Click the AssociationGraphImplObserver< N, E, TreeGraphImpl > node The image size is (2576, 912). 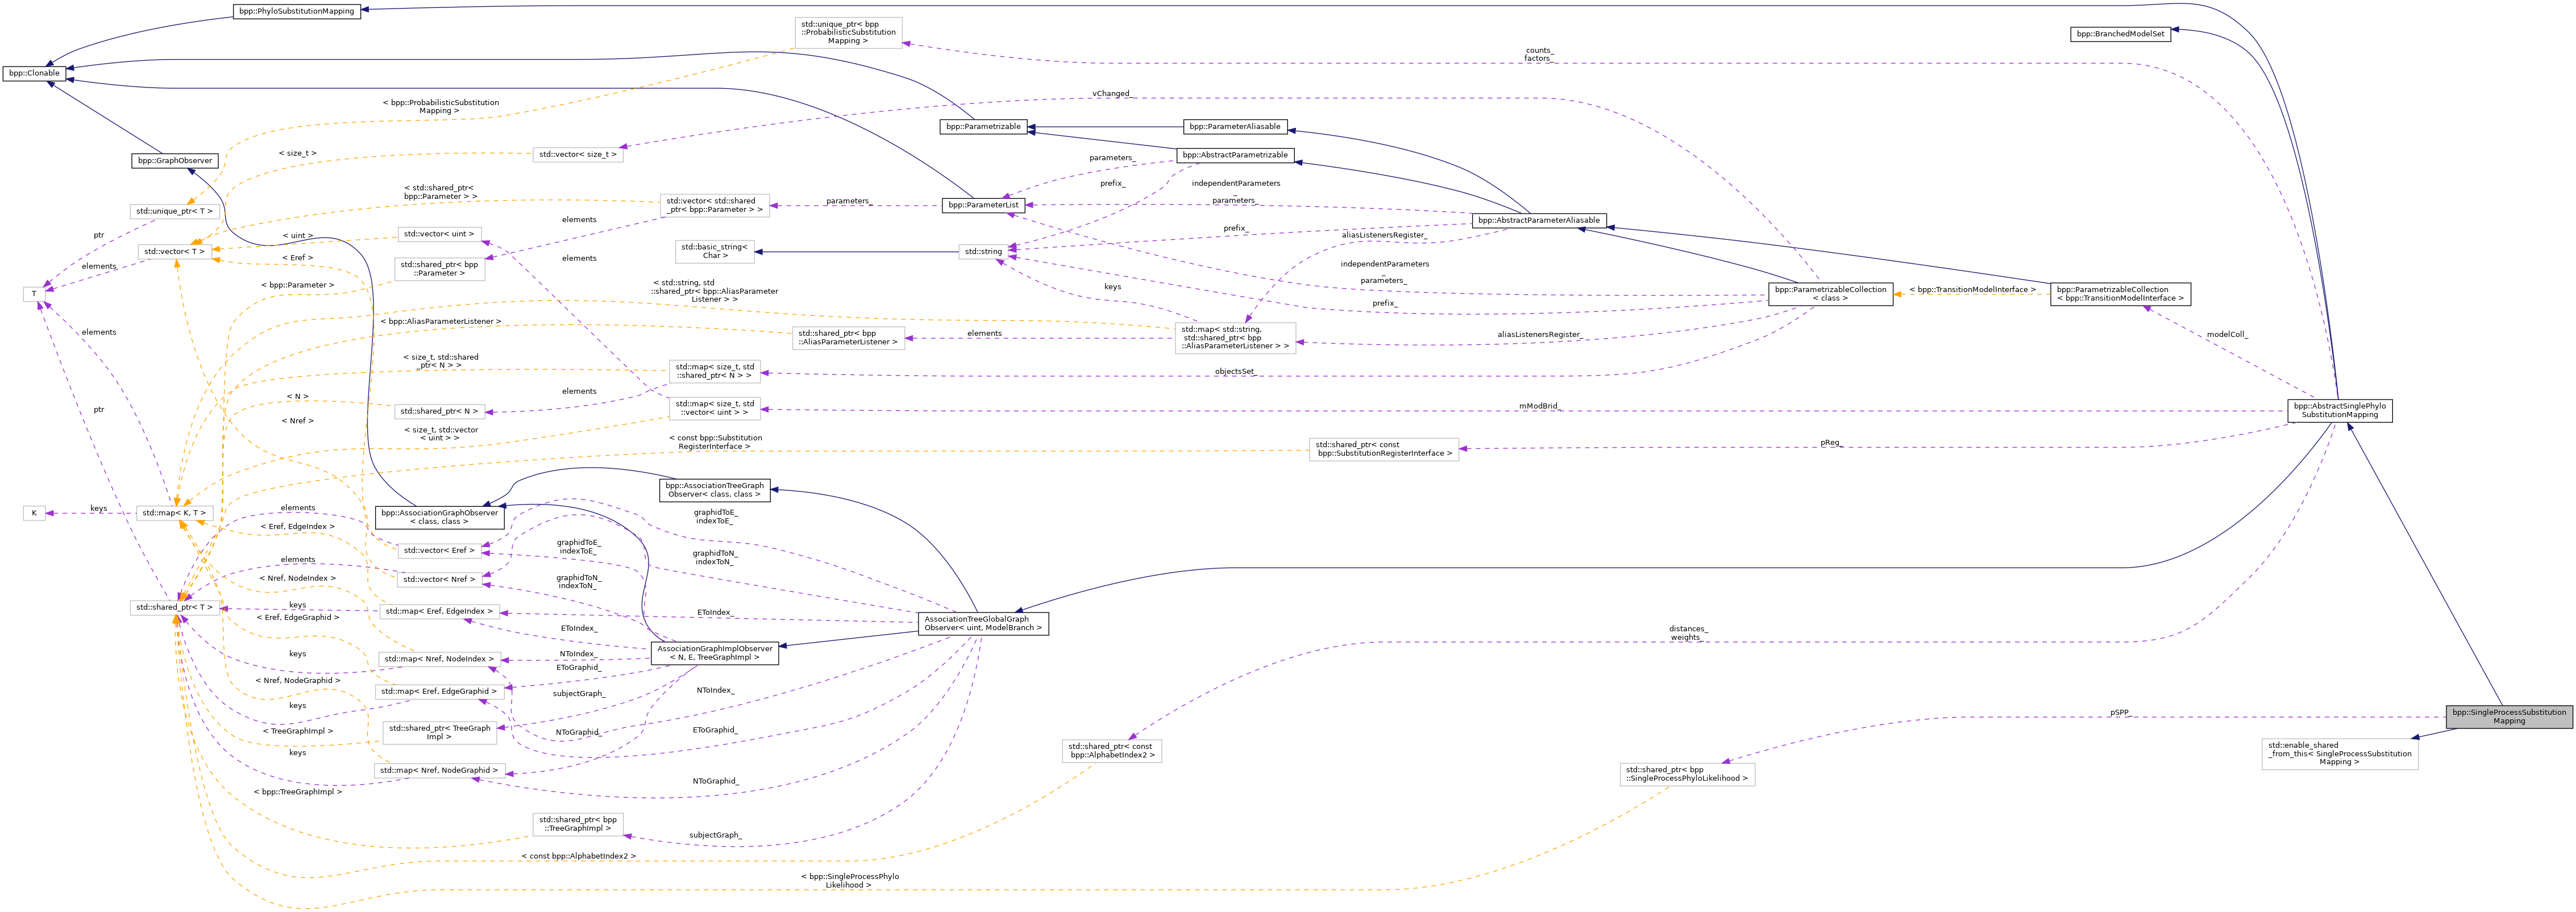point(714,653)
